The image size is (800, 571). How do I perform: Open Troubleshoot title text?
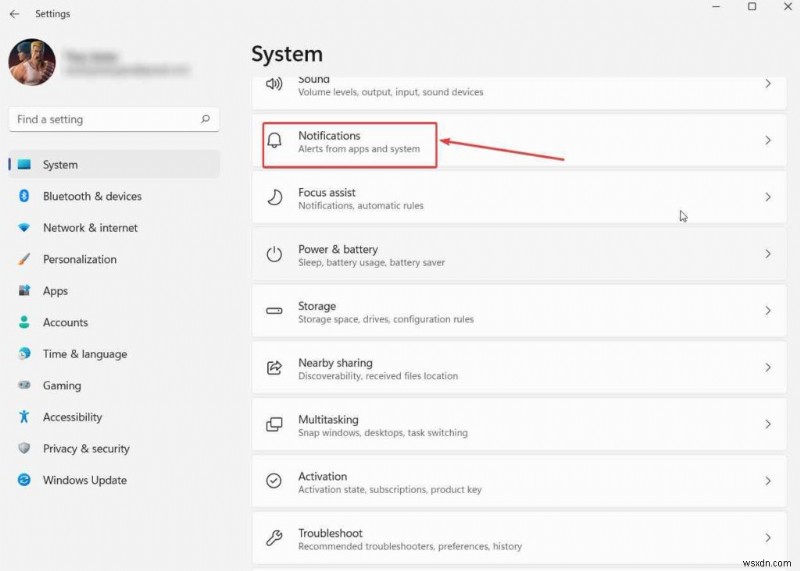point(330,533)
